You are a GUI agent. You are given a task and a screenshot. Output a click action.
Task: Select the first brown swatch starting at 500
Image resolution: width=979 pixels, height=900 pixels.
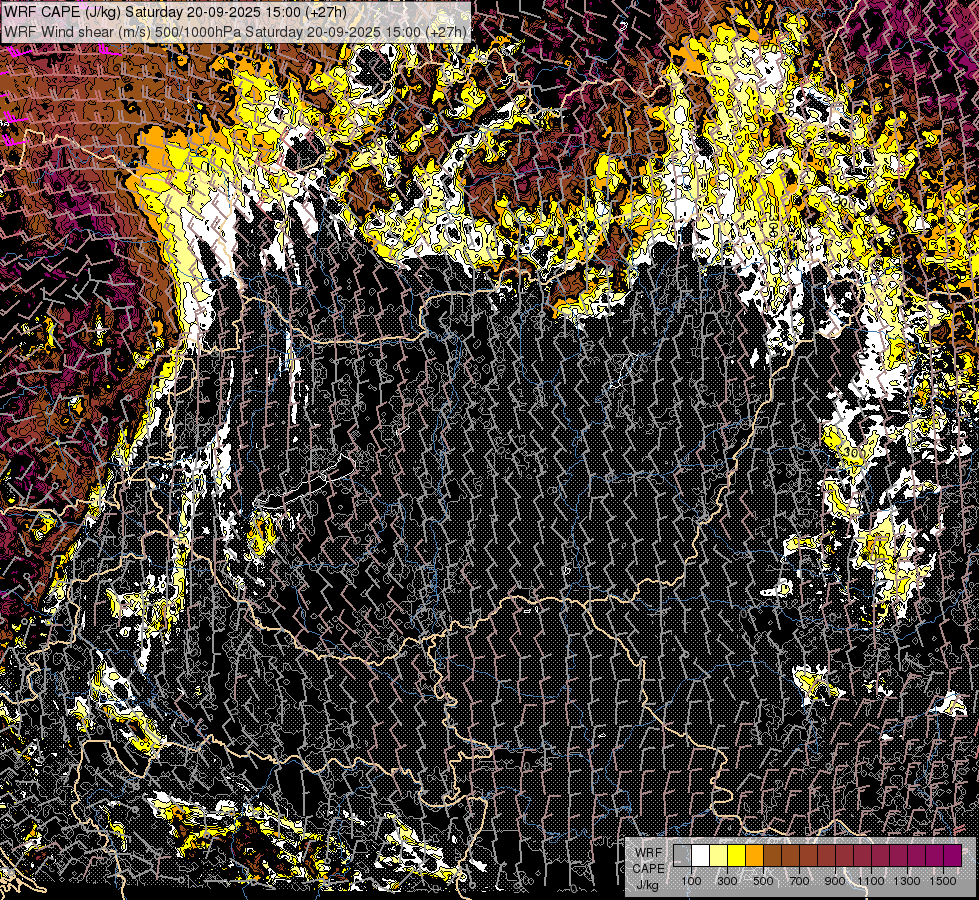pos(772,855)
